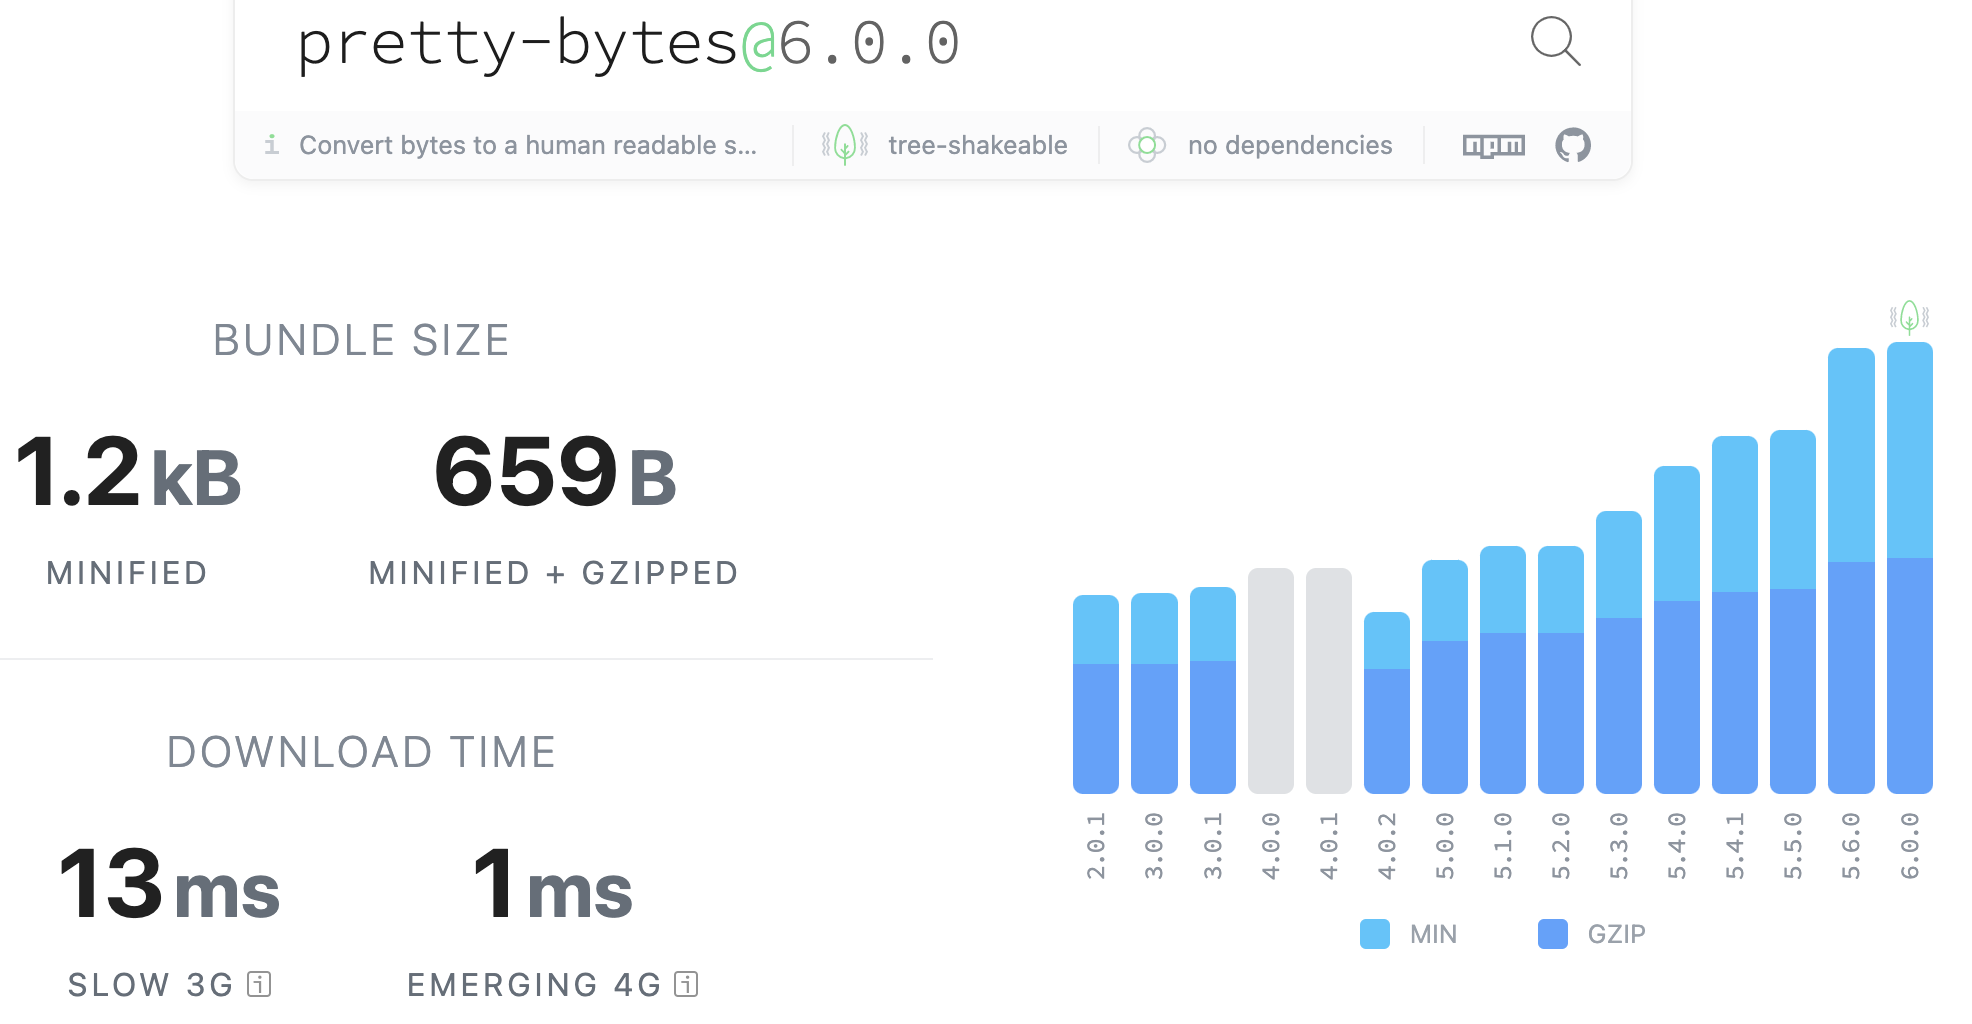The width and height of the screenshot is (1972, 1024).
Task: Open the GitHub repository icon
Action: (1573, 145)
